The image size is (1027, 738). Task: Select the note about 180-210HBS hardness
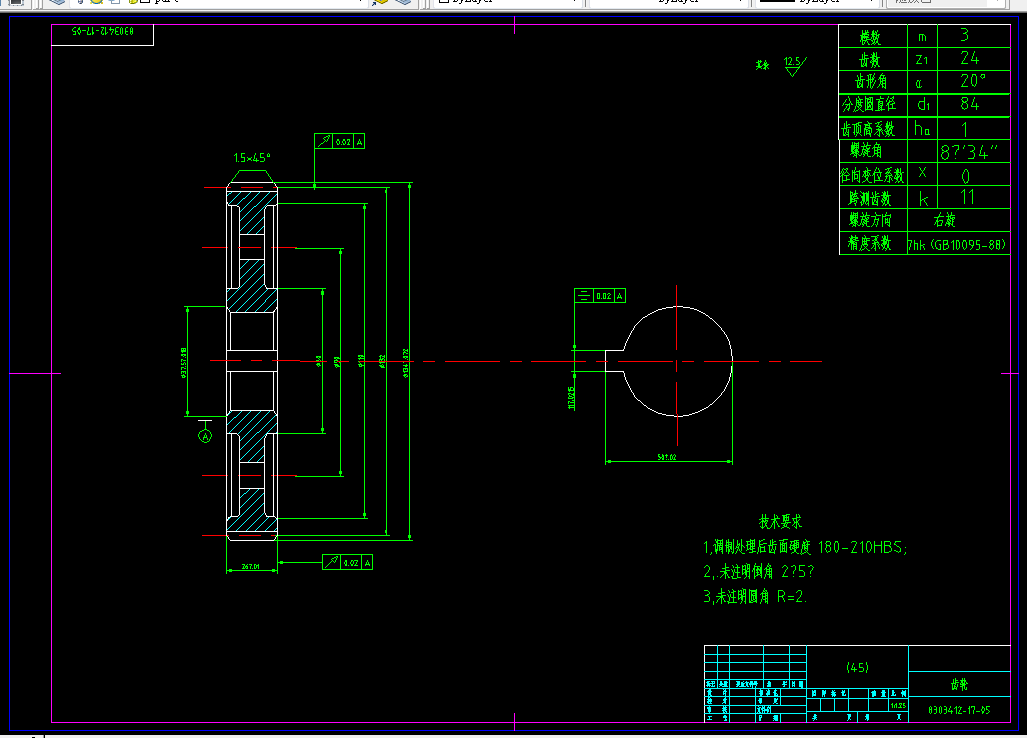pyautogui.click(x=805, y=547)
